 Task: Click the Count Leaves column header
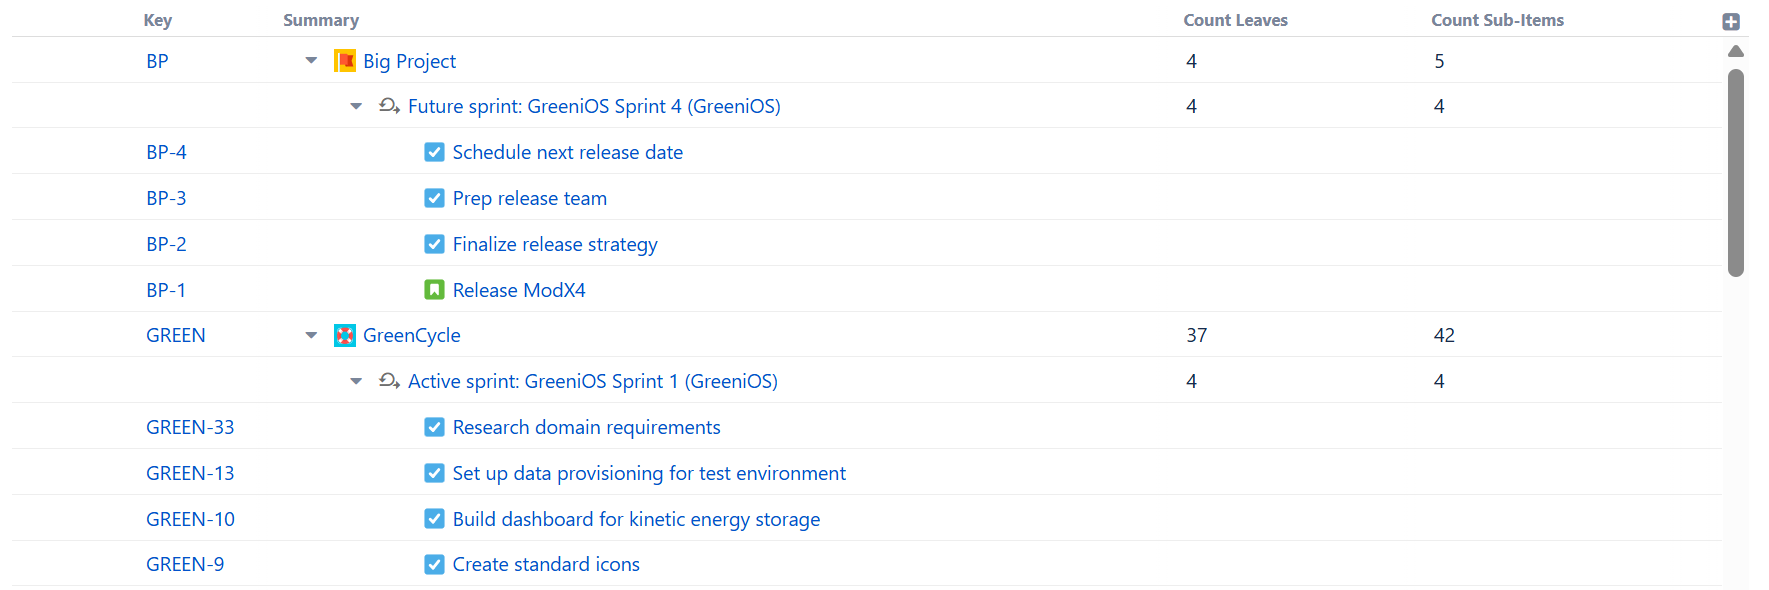(1235, 20)
